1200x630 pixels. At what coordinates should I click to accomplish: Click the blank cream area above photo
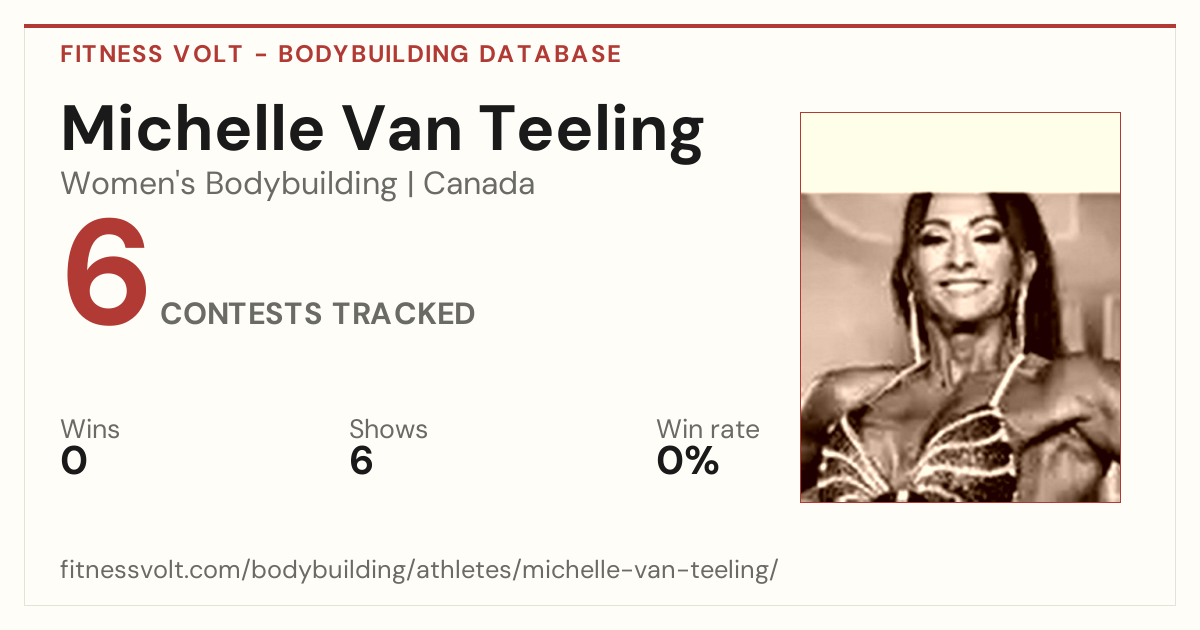pyautogui.click(x=960, y=152)
